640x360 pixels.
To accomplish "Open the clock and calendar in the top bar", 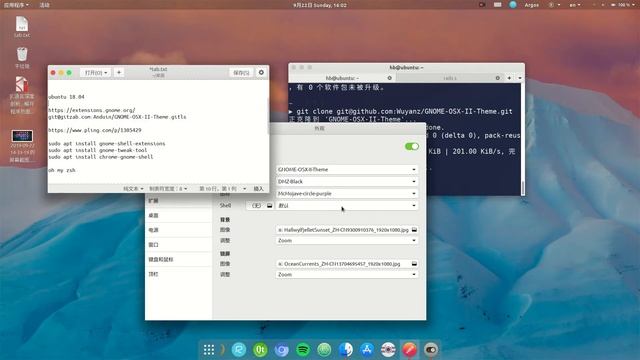I will point(320,5).
